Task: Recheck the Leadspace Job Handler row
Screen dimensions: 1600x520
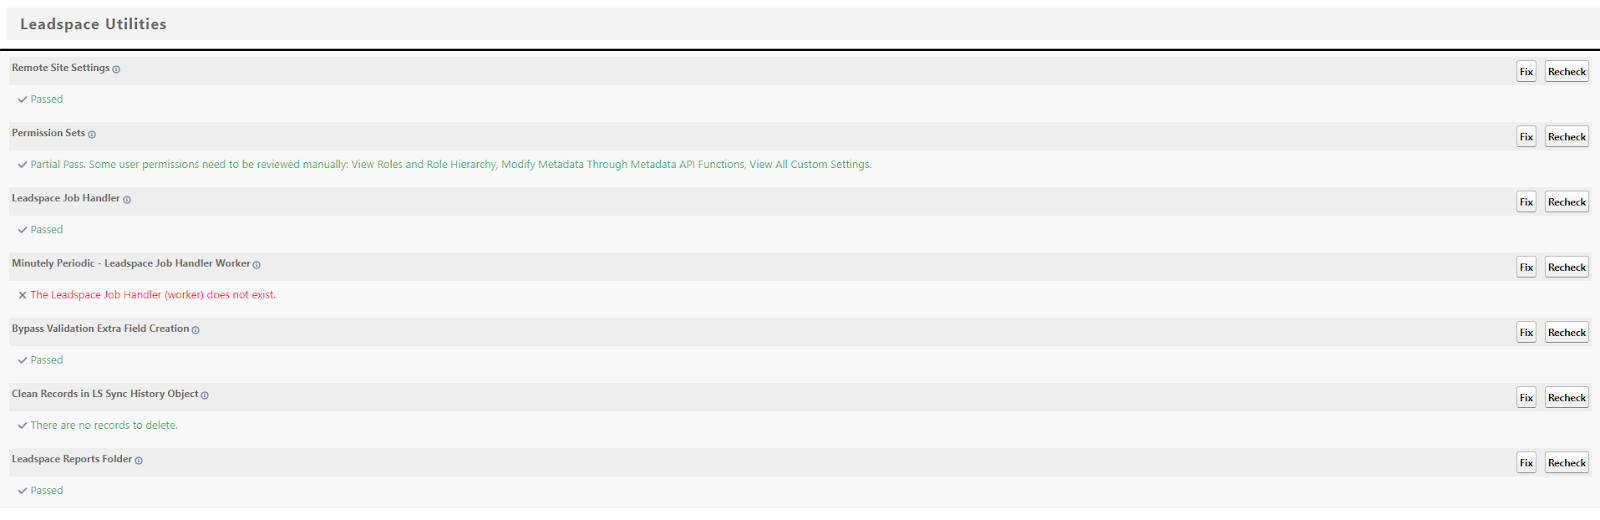Action: click(1567, 202)
